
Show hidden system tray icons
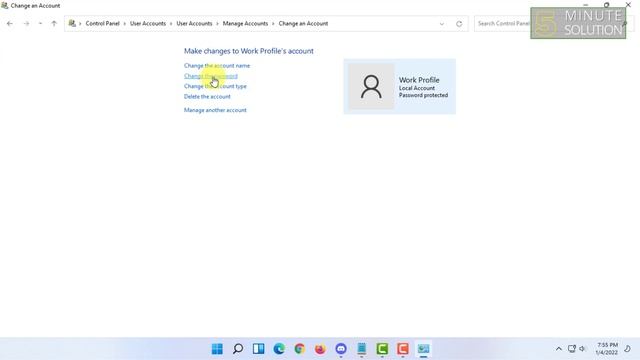click(x=559, y=349)
